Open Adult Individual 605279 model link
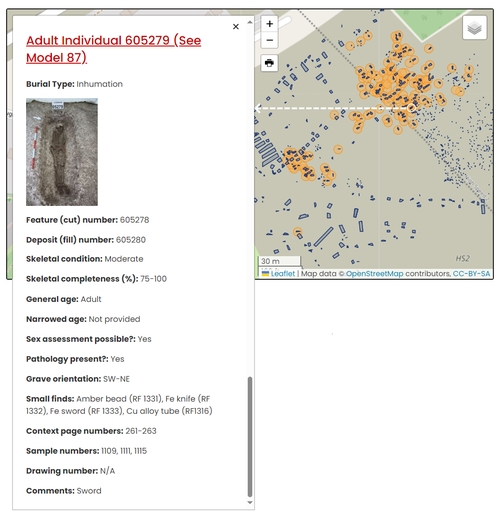Viewport: 500px width, 516px height. click(113, 49)
